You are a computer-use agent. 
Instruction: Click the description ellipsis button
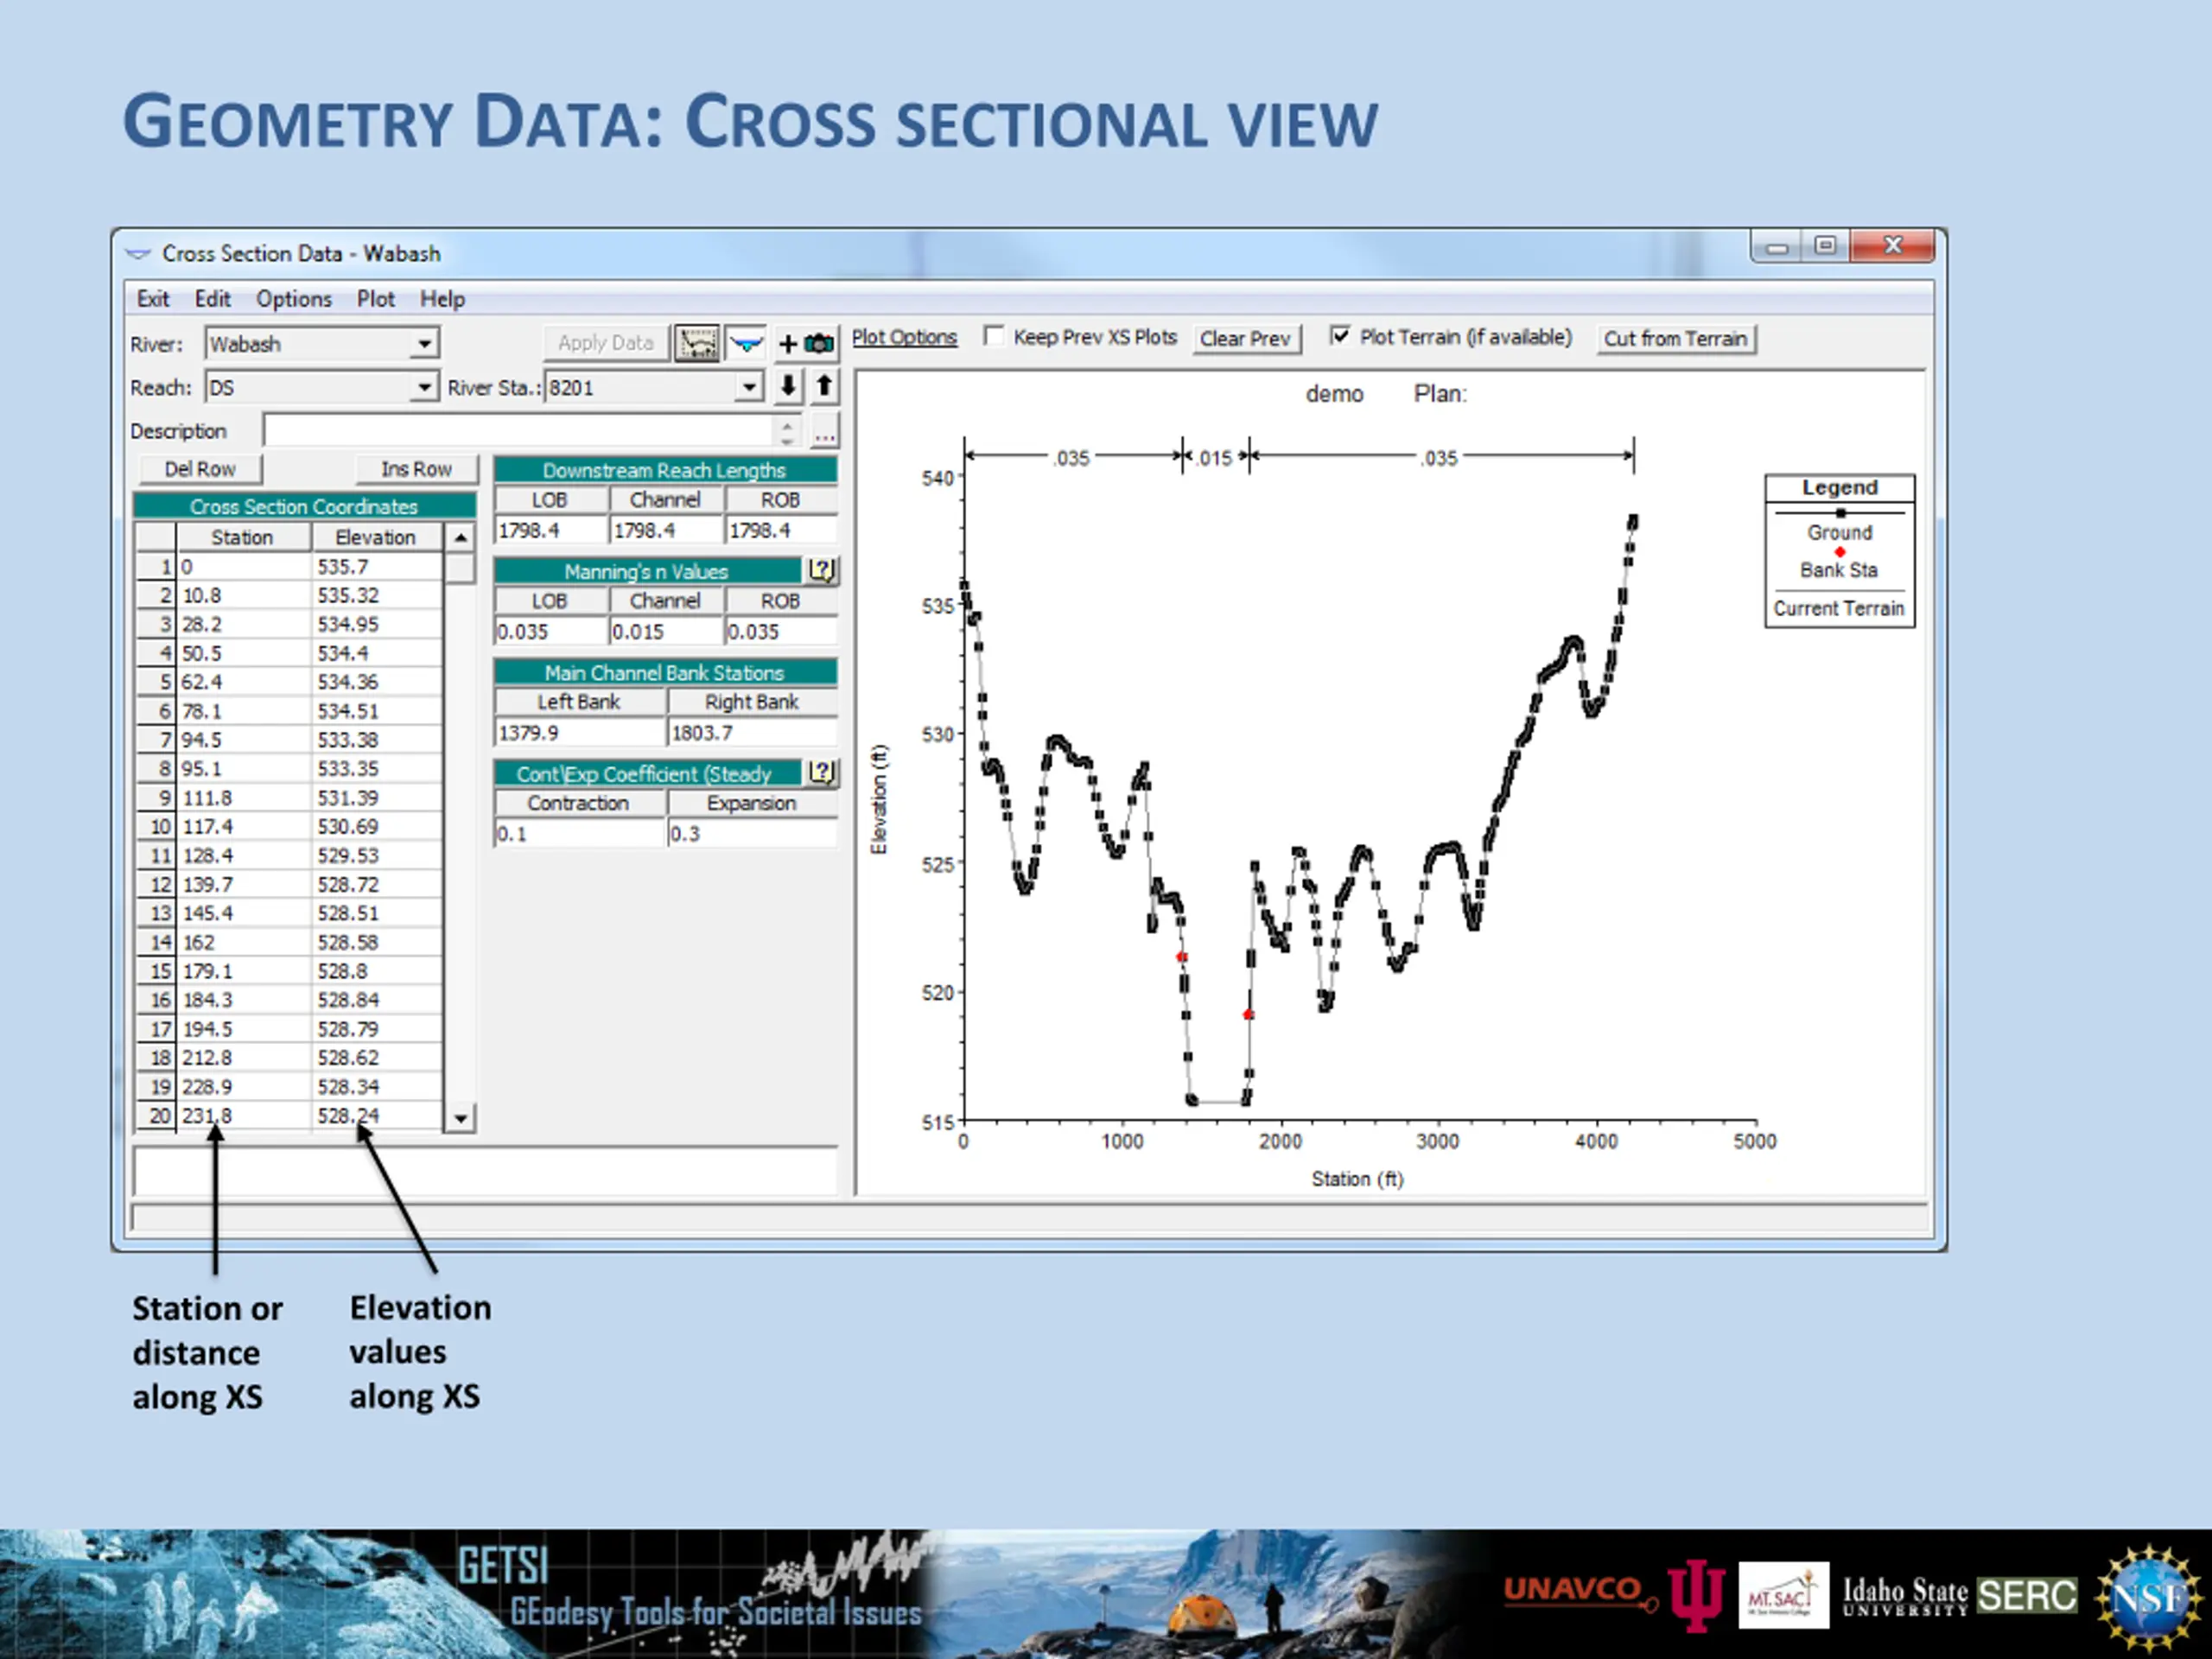tap(824, 432)
